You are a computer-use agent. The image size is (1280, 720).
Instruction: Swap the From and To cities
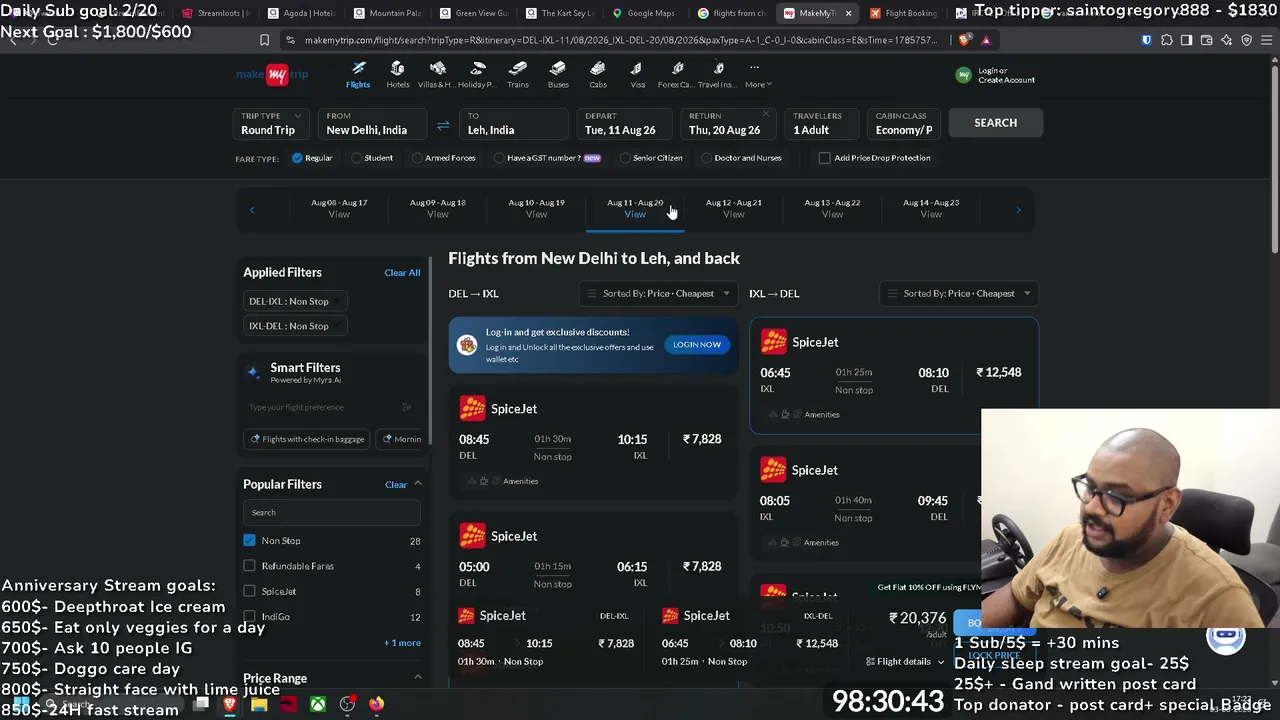pos(443,125)
